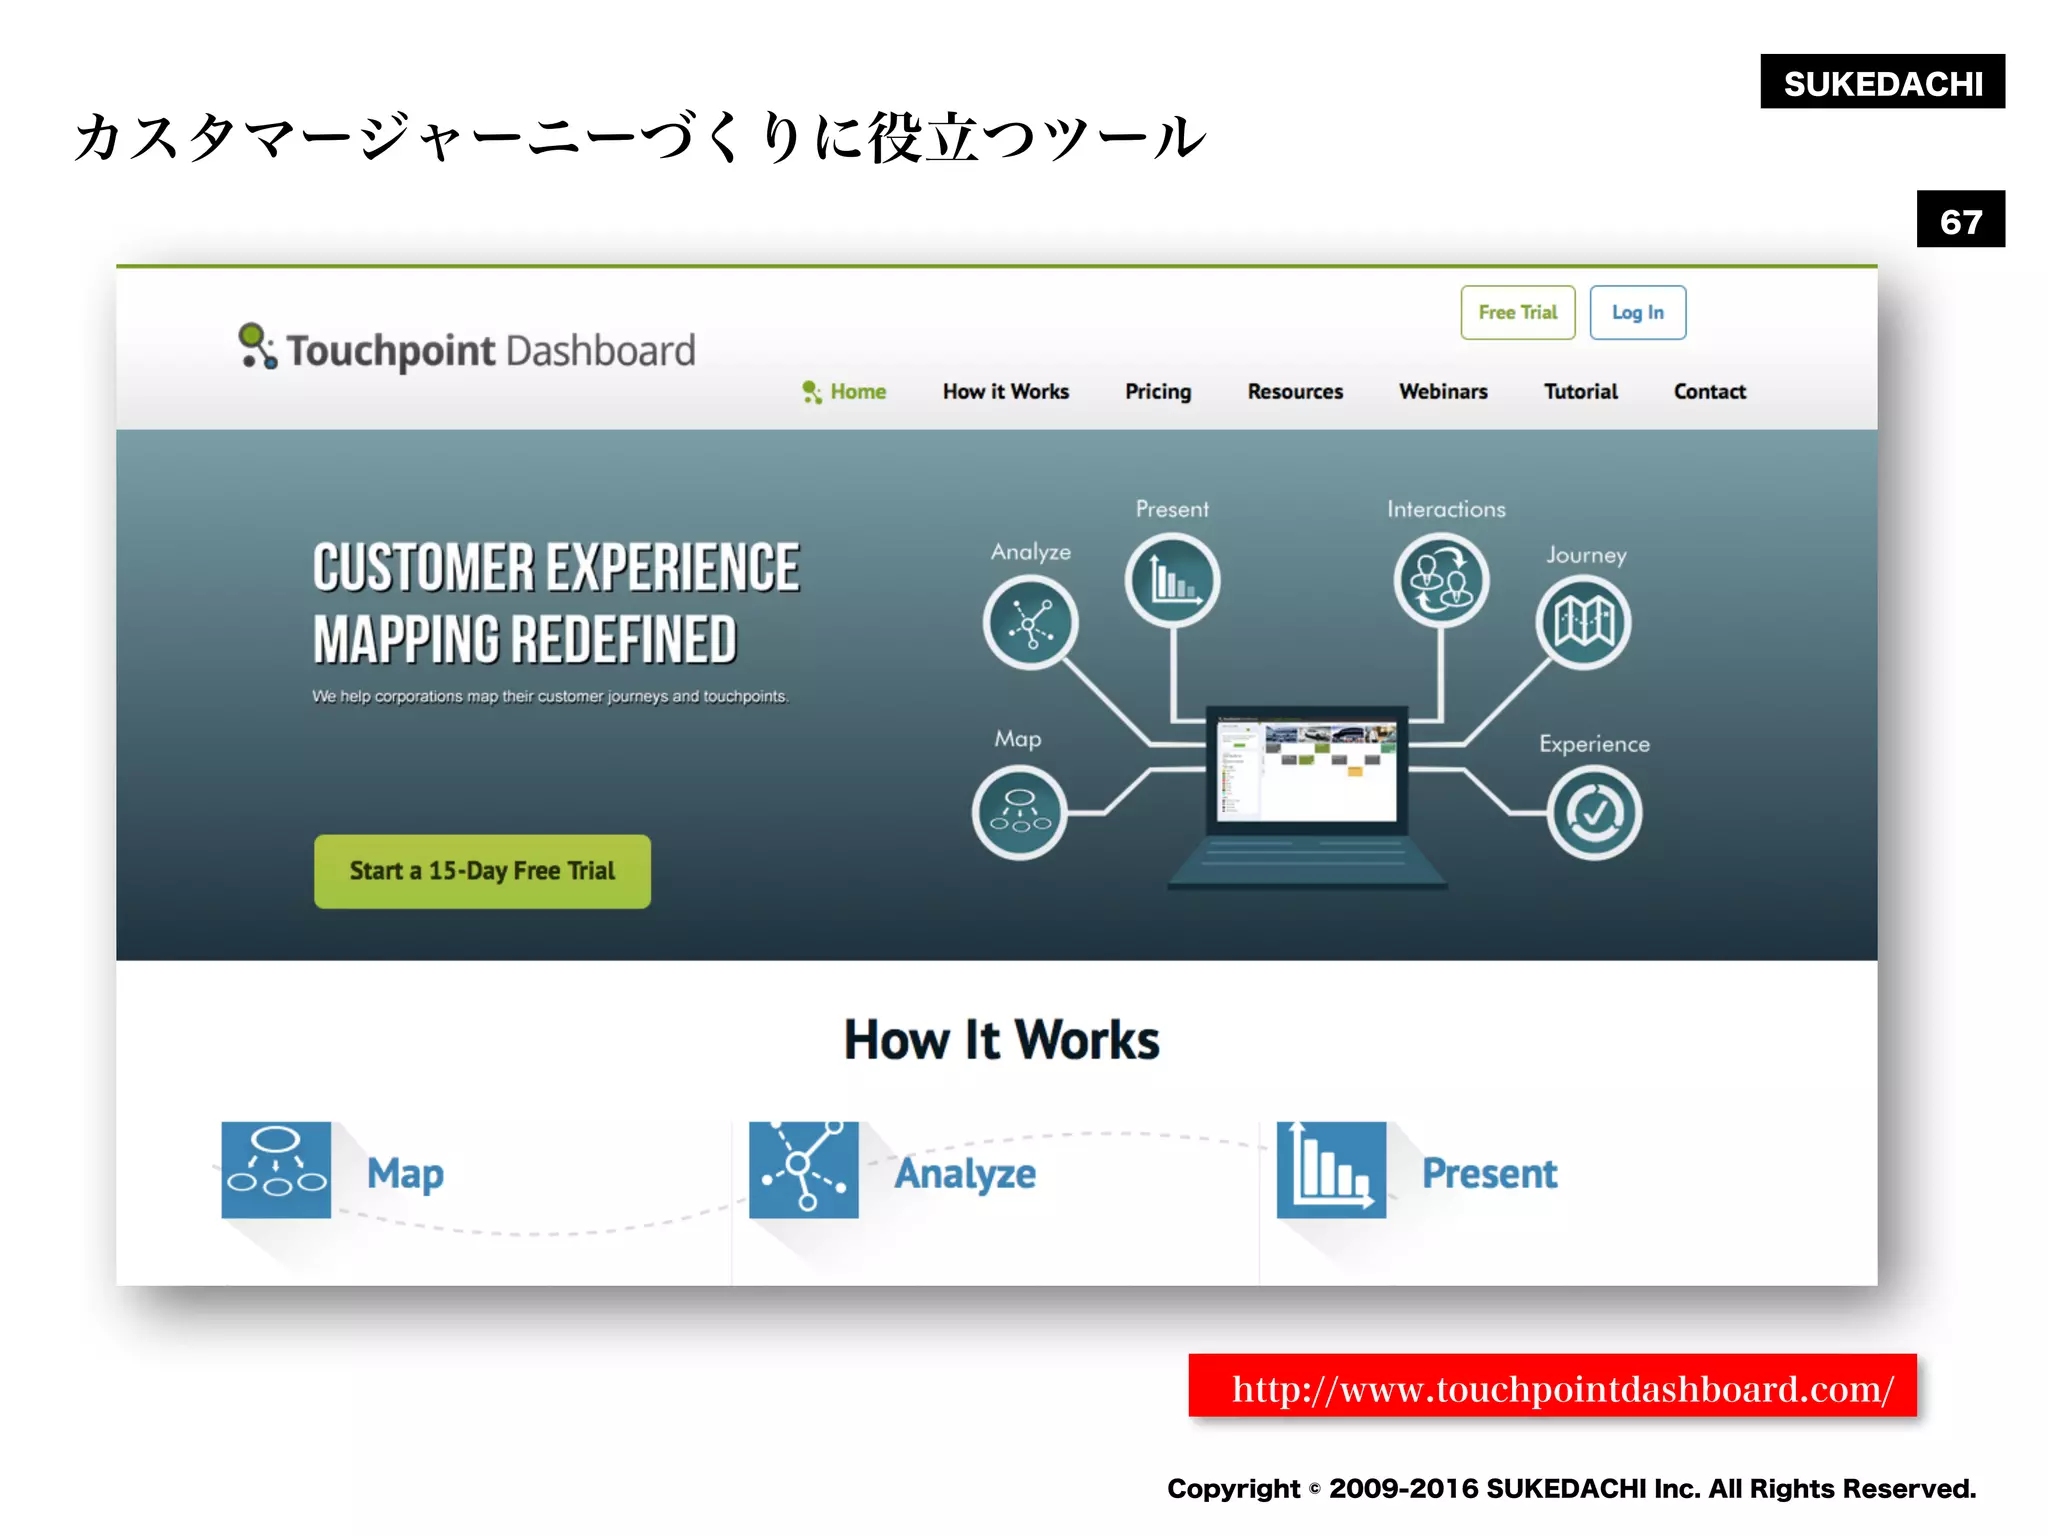Screen dimensions: 2048x1536
Task: Click the Copyright 2009-2016 SUKEDACHI footer text
Action: pyautogui.click(x=1572, y=1488)
